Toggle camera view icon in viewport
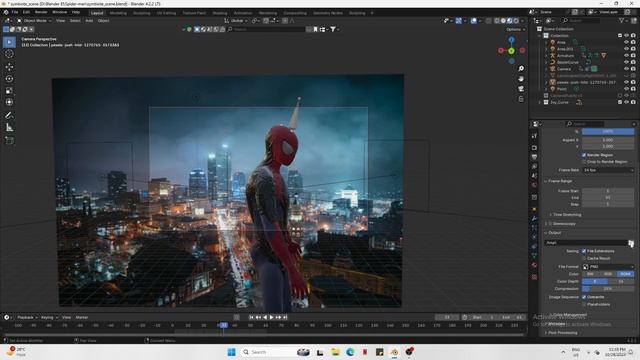Viewport: 640px width, 360px height. pos(521,89)
